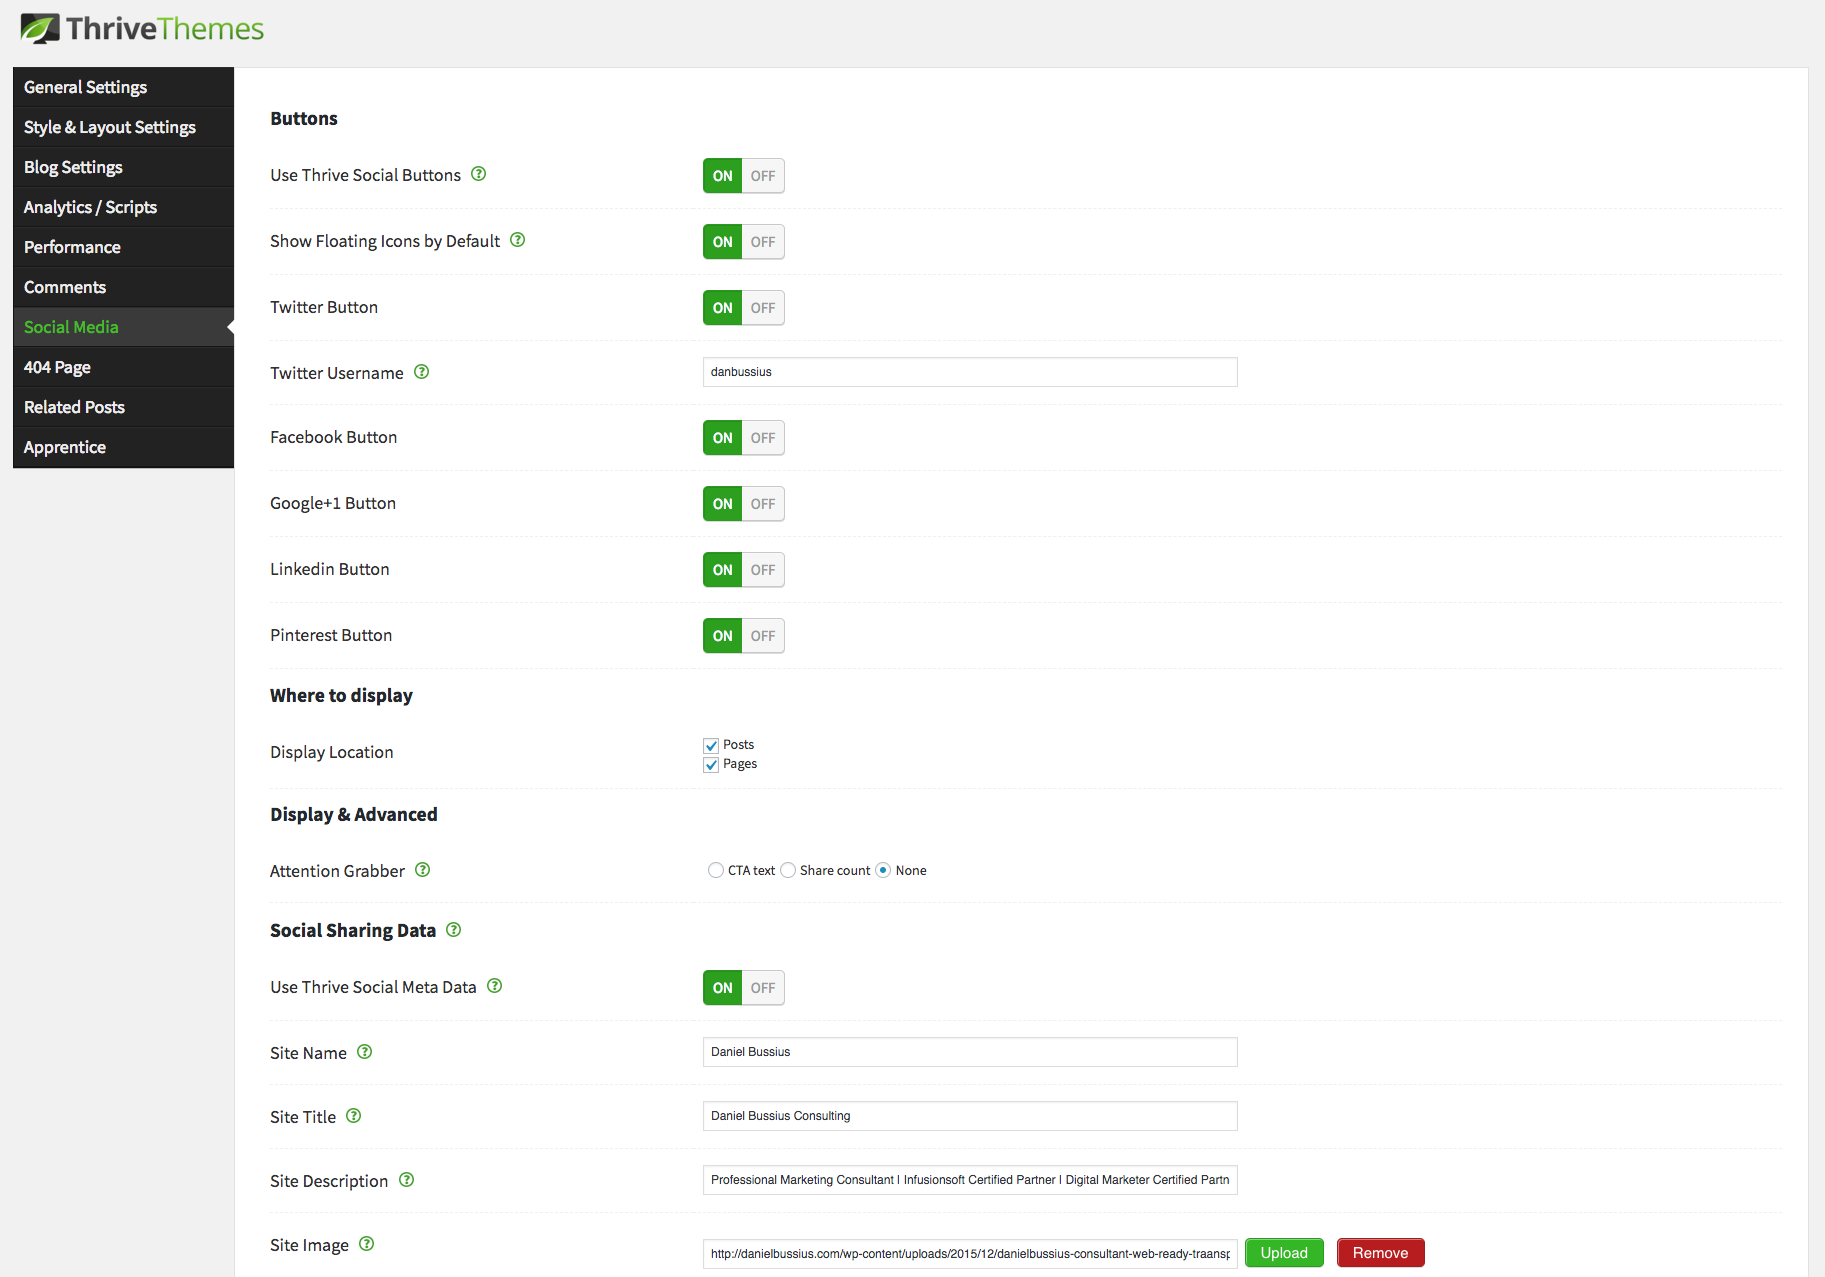Image resolution: width=1825 pixels, height=1277 pixels.
Task: Select the Share count radio option
Action: pyautogui.click(x=788, y=870)
